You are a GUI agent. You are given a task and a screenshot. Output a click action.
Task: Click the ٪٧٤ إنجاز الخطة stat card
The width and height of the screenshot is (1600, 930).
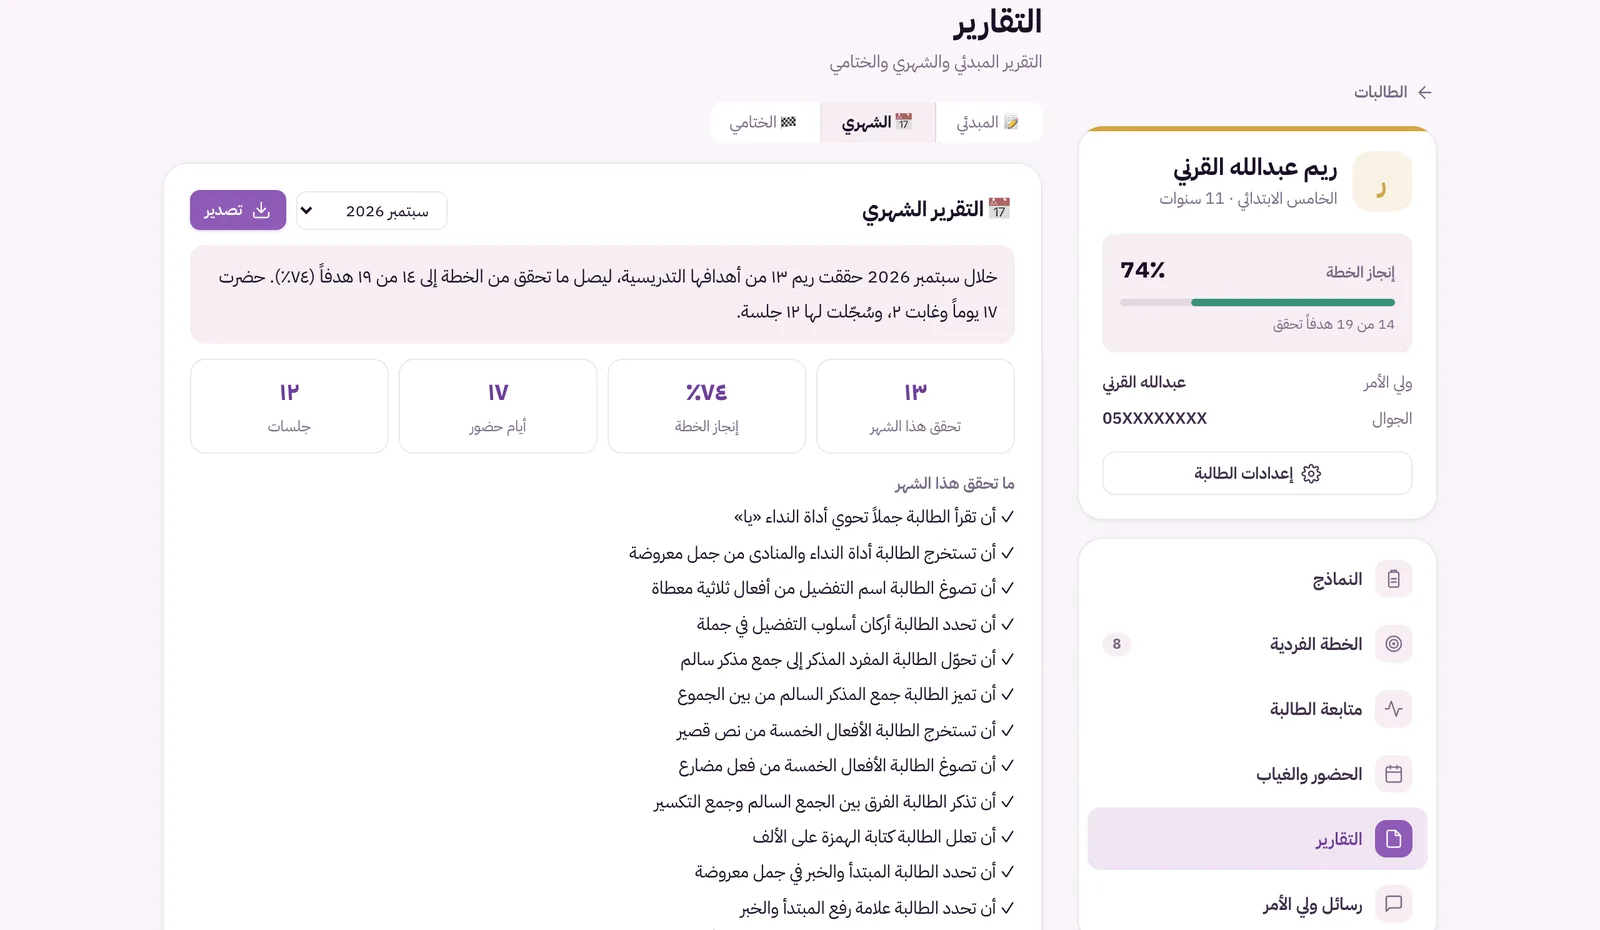[x=707, y=406]
